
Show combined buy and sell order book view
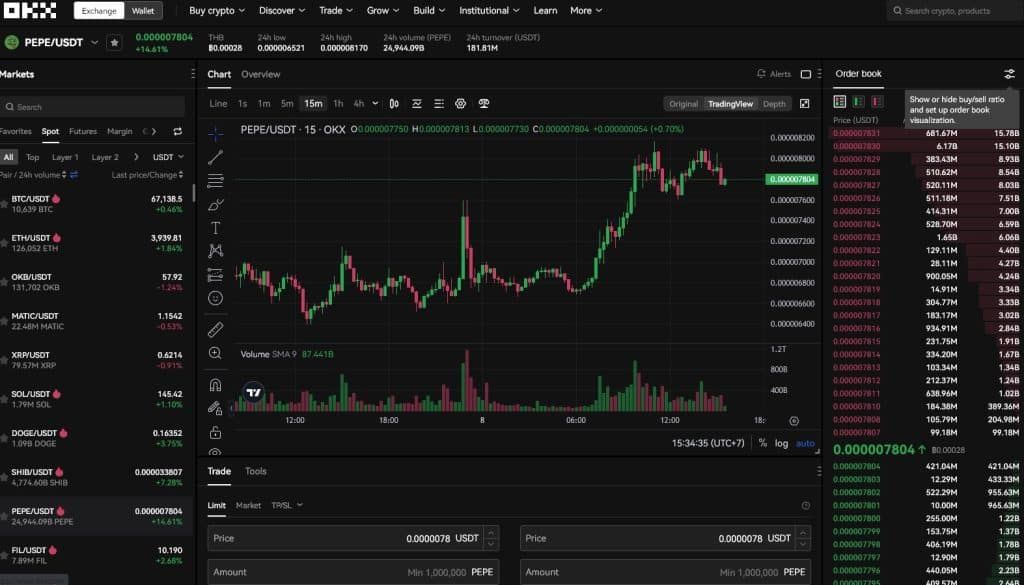click(x=840, y=102)
